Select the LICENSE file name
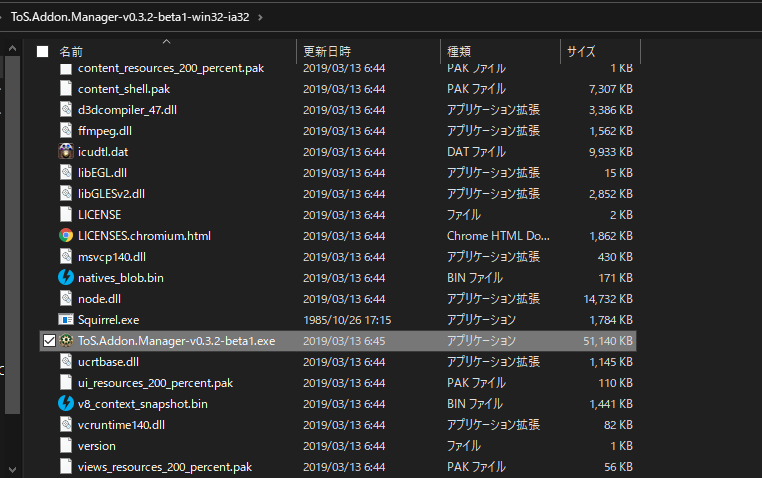762x478 pixels. click(100, 215)
